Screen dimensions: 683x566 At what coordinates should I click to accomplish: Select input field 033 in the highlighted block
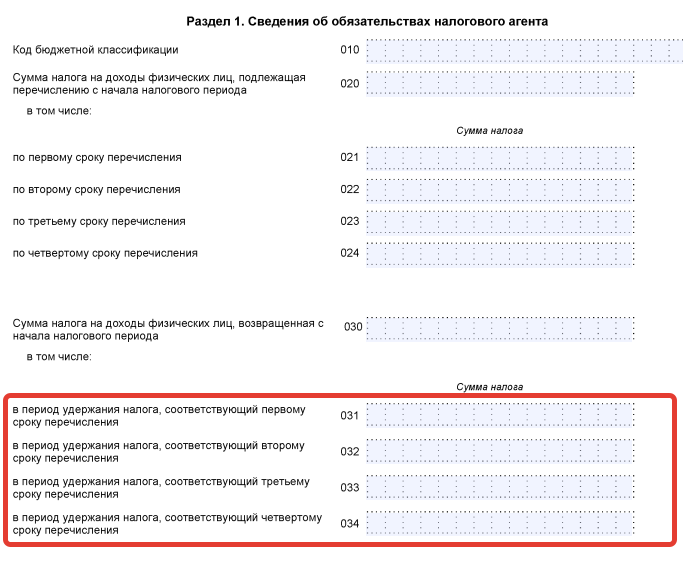(x=500, y=487)
